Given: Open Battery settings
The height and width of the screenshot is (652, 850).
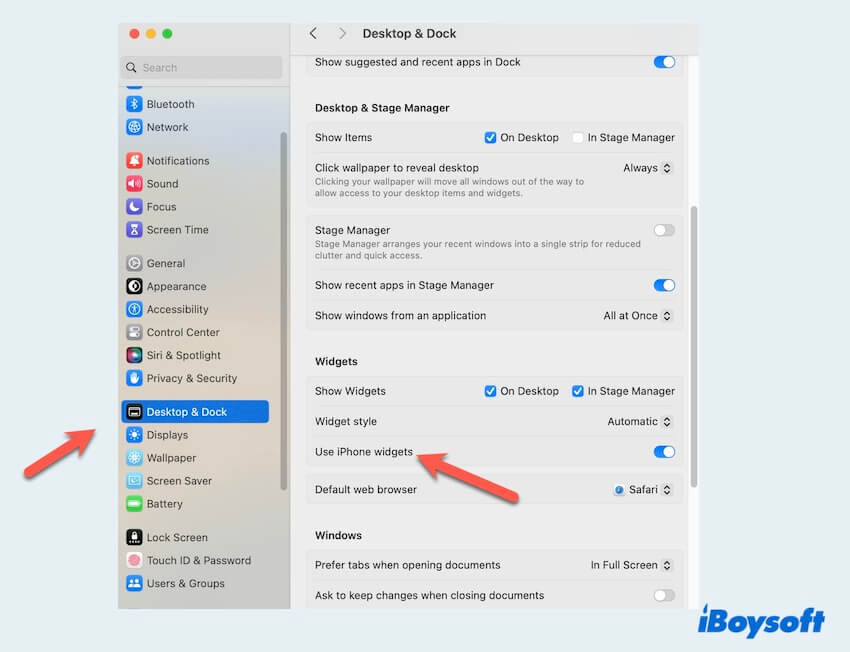Looking at the screenshot, I should 165,504.
